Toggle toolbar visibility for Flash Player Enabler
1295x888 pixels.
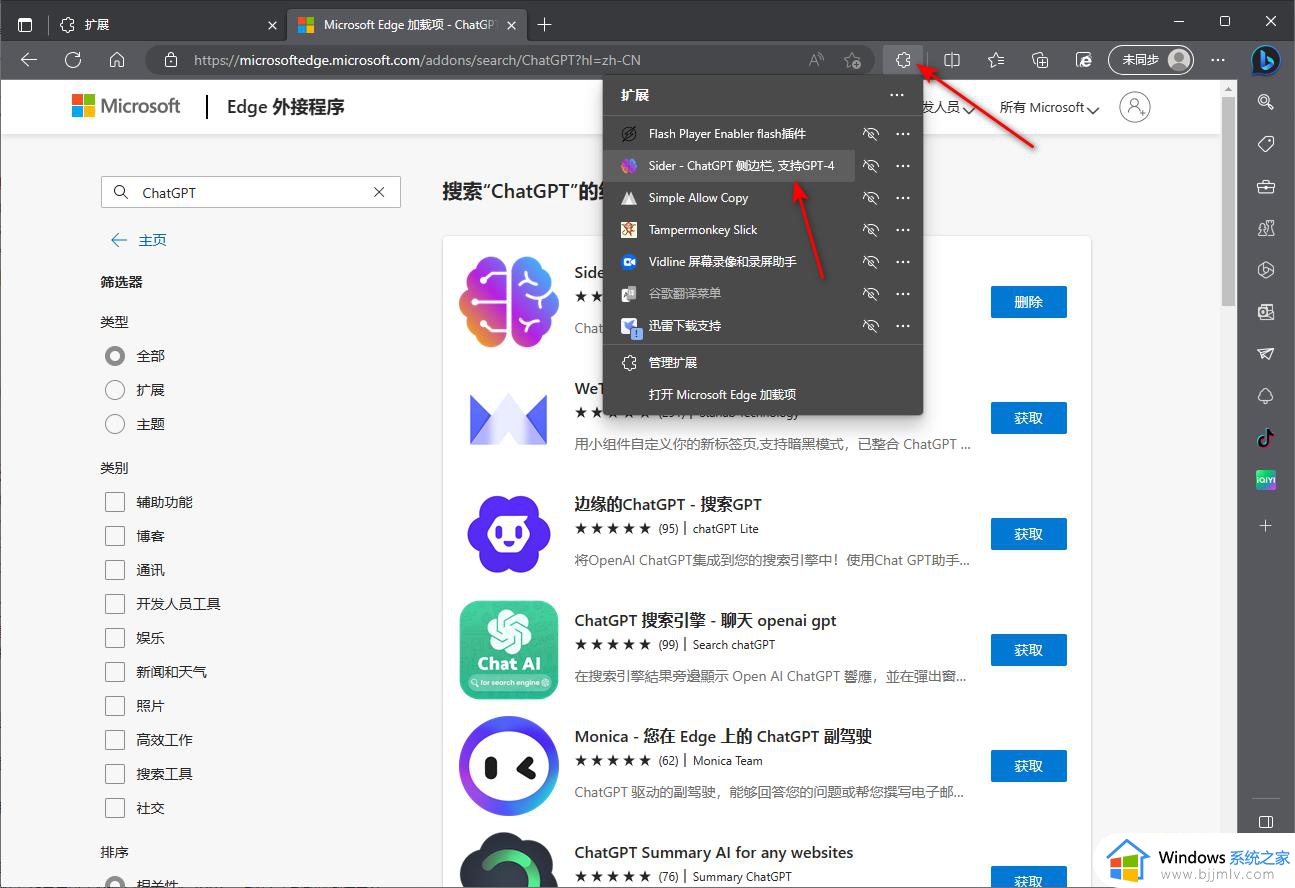[x=871, y=134]
